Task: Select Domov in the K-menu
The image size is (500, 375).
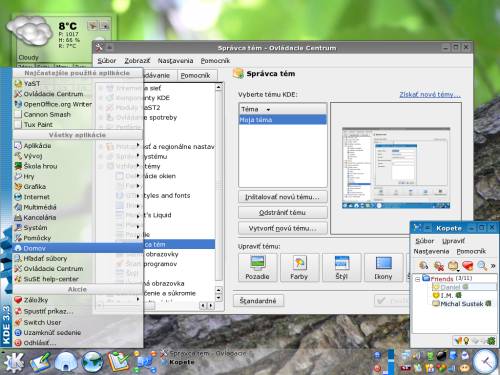Action: (78, 248)
